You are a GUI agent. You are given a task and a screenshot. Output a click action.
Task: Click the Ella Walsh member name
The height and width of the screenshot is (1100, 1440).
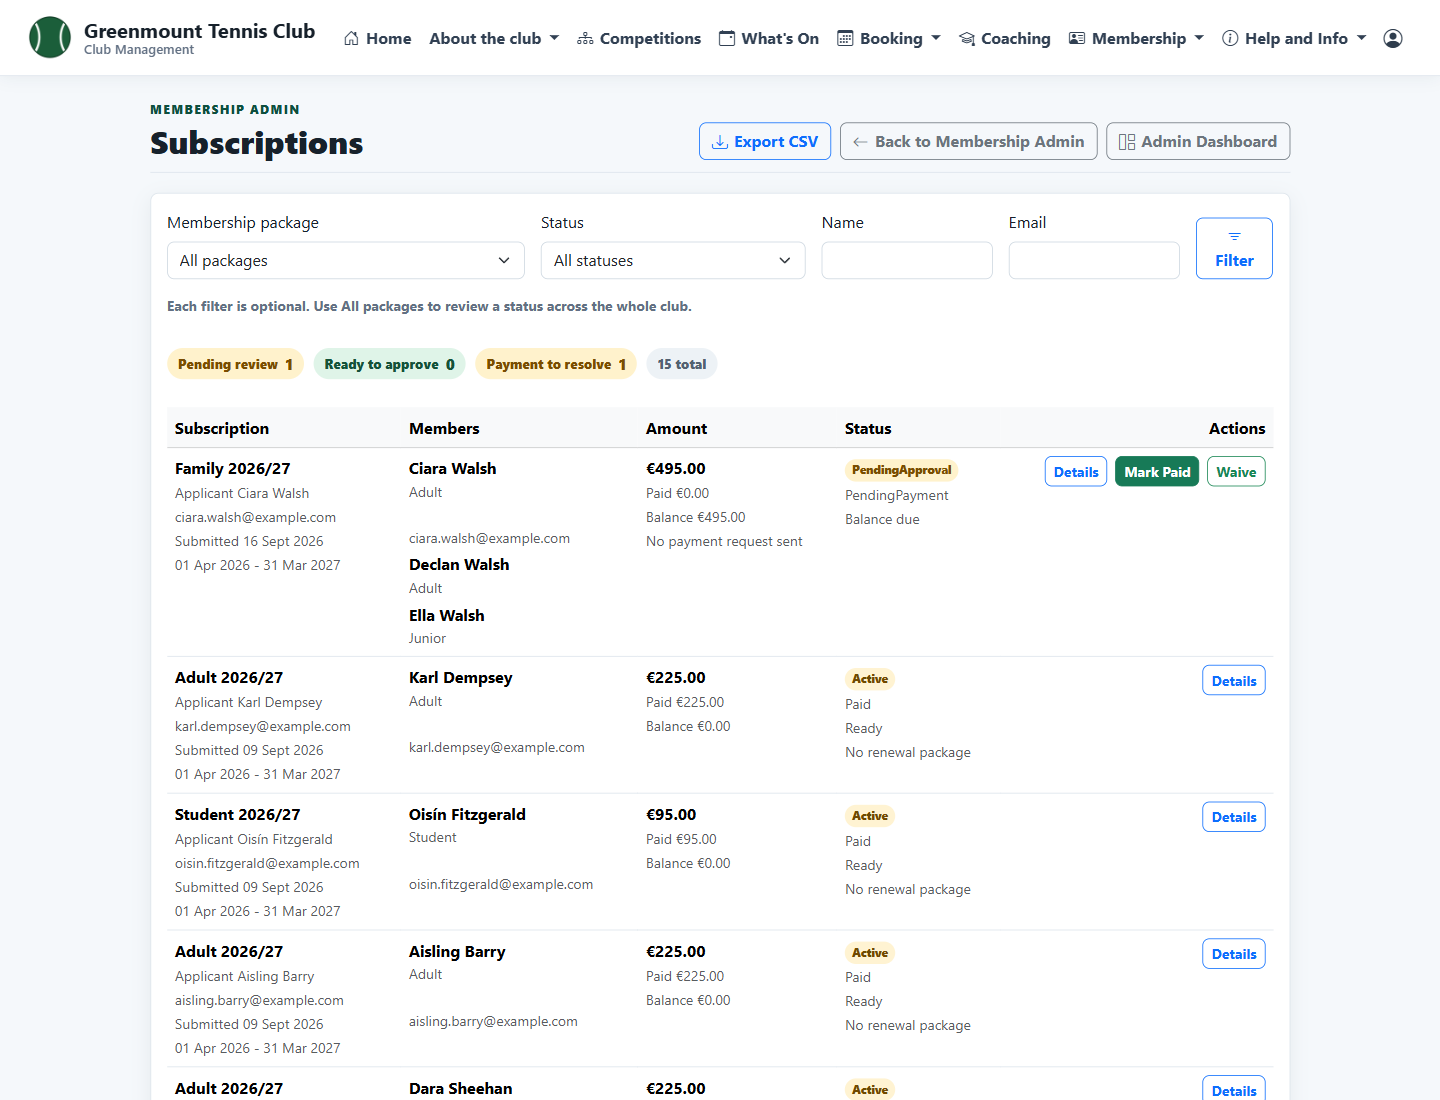447,616
